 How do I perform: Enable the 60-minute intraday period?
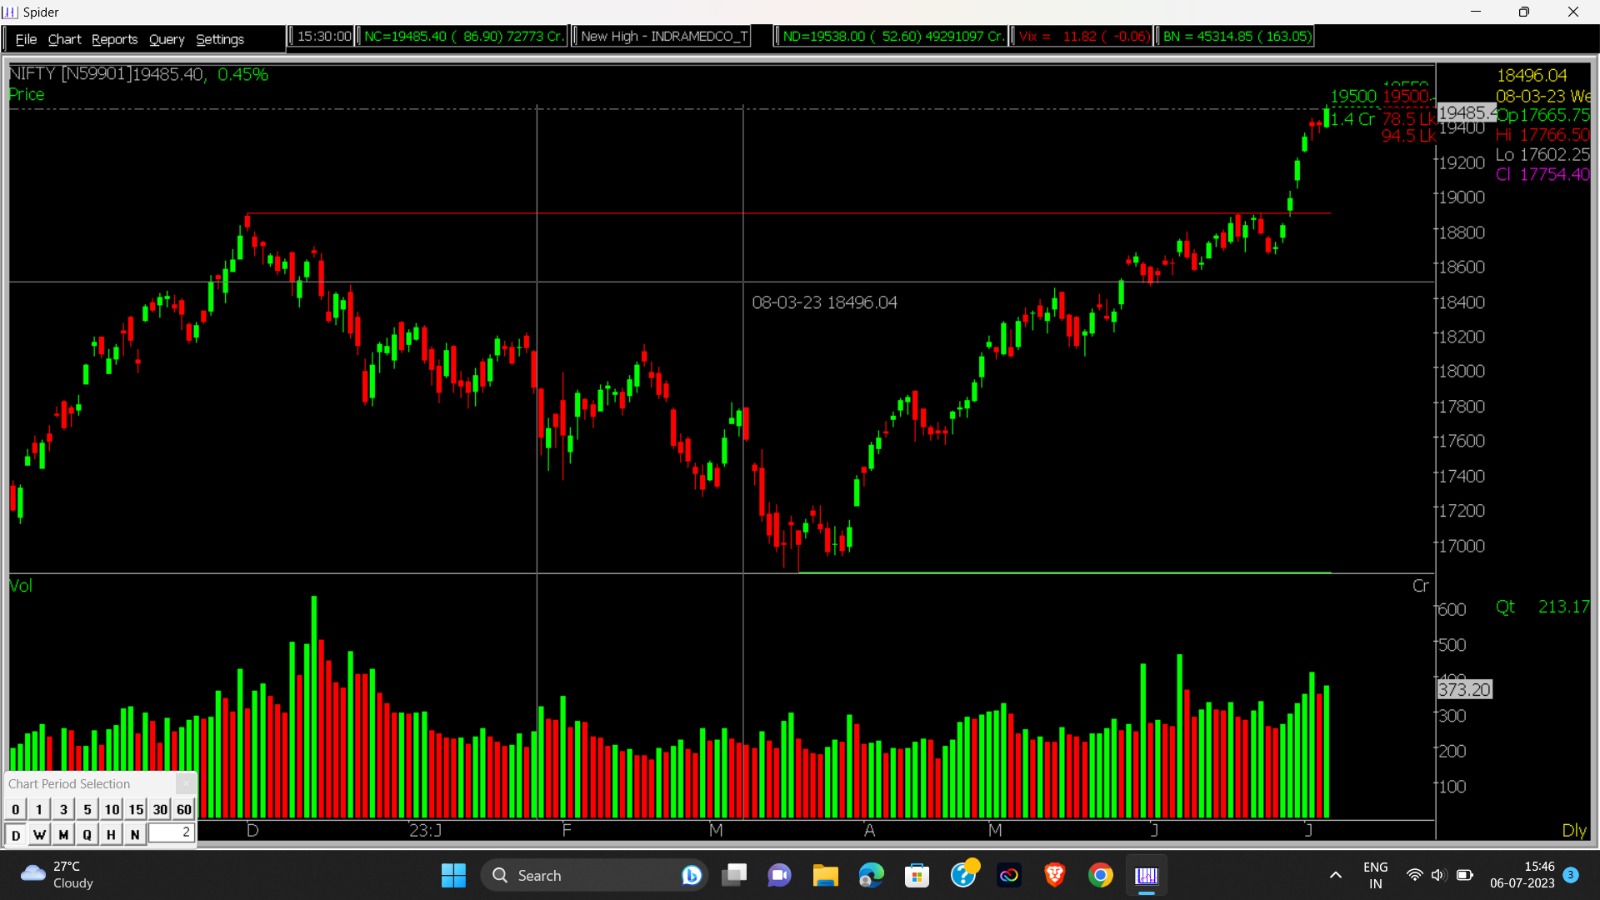(x=184, y=809)
